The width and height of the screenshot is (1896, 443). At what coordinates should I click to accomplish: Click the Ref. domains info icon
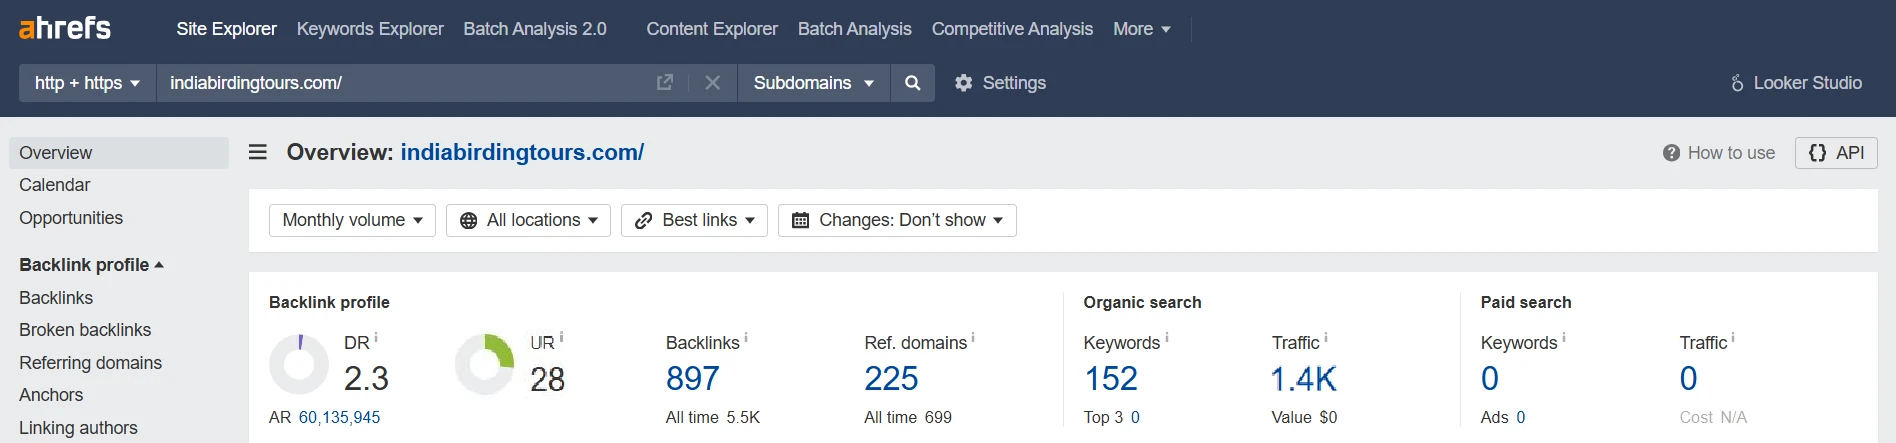pyautogui.click(x=973, y=338)
